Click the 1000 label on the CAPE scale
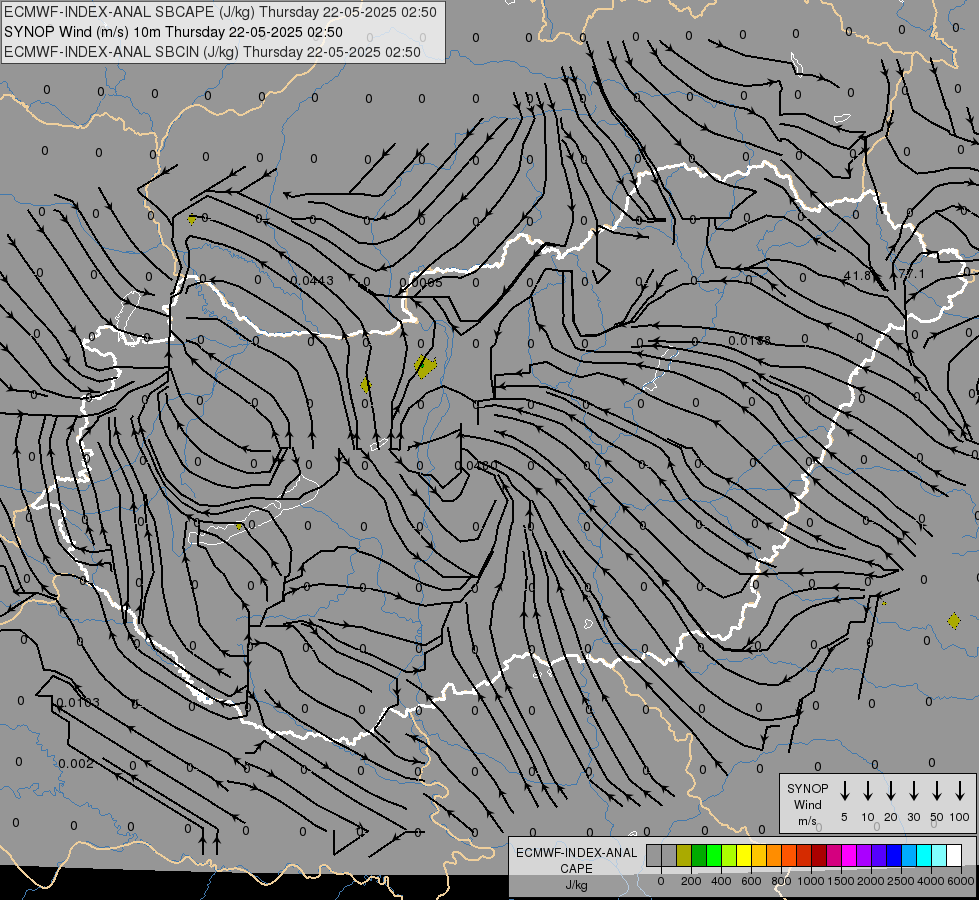 pyautogui.click(x=811, y=881)
